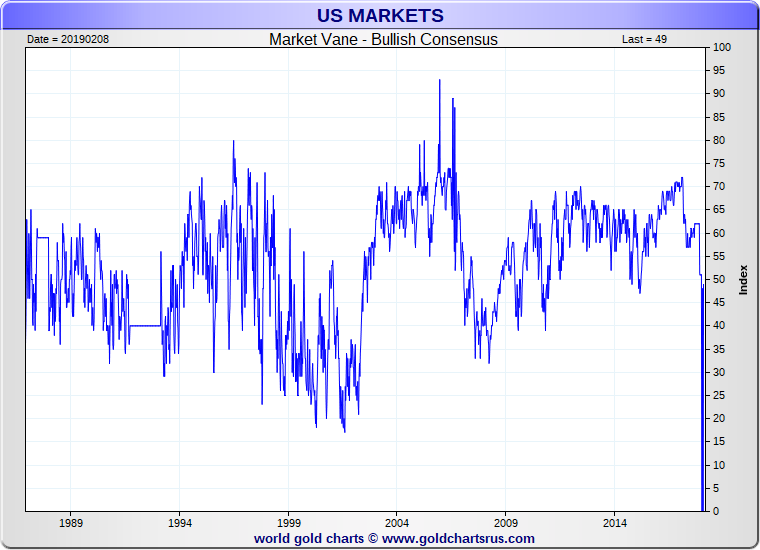This screenshot has width=760, height=550.
Task: Click the 'US MARKETS' header title
Action: point(380,16)
